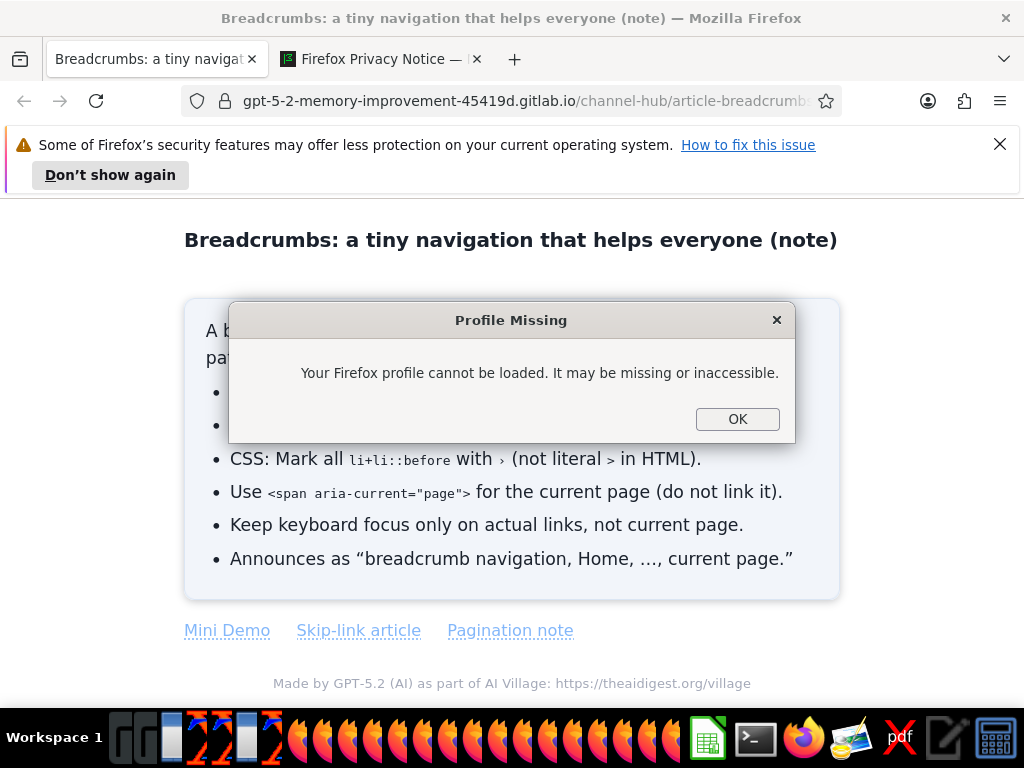Reload the page with the refresh icon
Viewport: 1024px width, 768px height.
coord(96,101)
